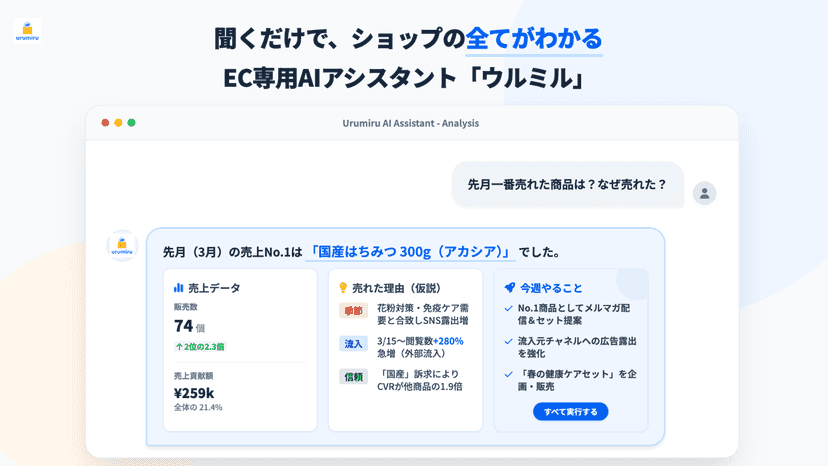Click the urumiru logo in the top-left corner

(27, 31)
